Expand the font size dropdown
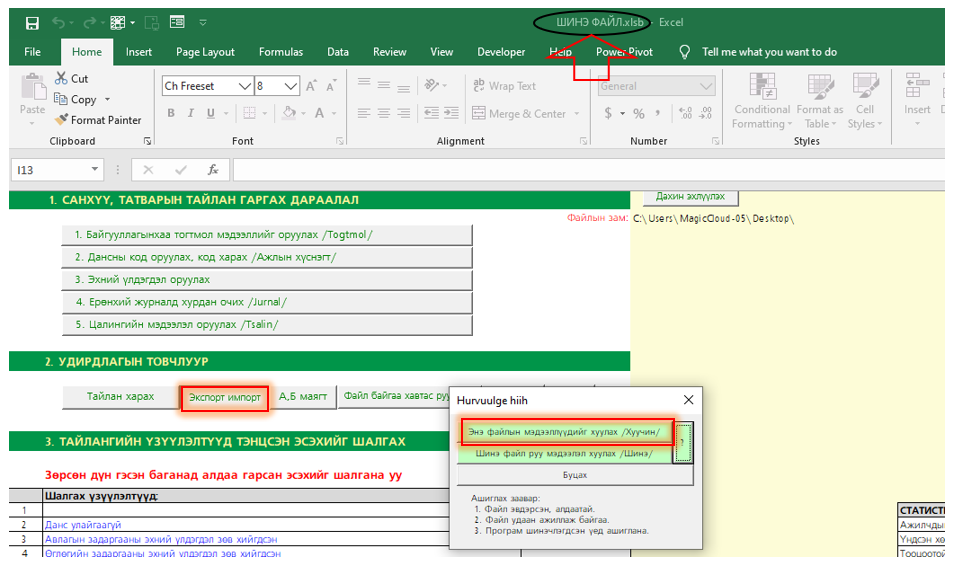954x567 pixels. [x=293, y=87]
